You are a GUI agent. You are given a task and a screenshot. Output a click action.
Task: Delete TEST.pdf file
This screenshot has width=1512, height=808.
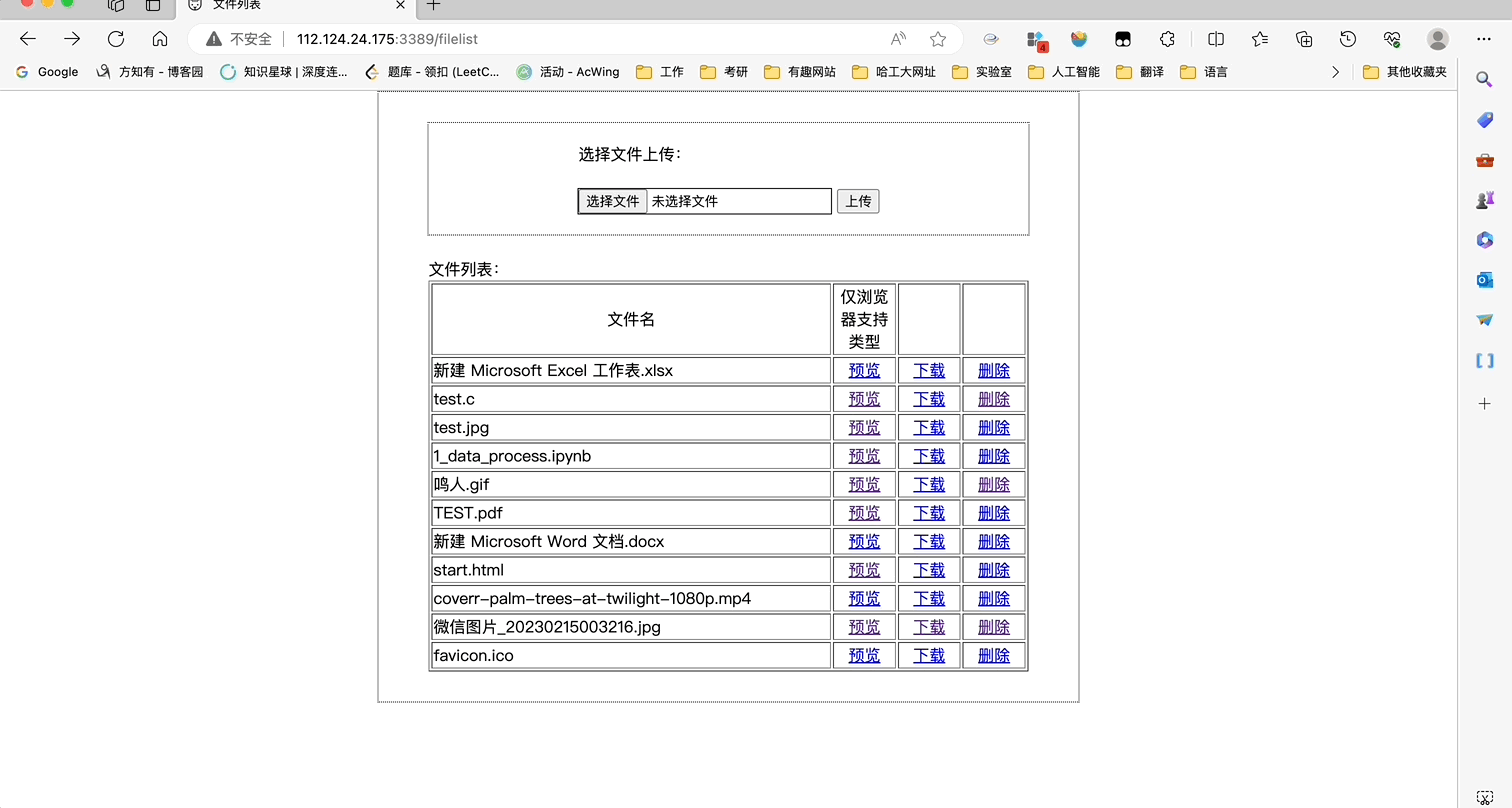click(994, 513)
